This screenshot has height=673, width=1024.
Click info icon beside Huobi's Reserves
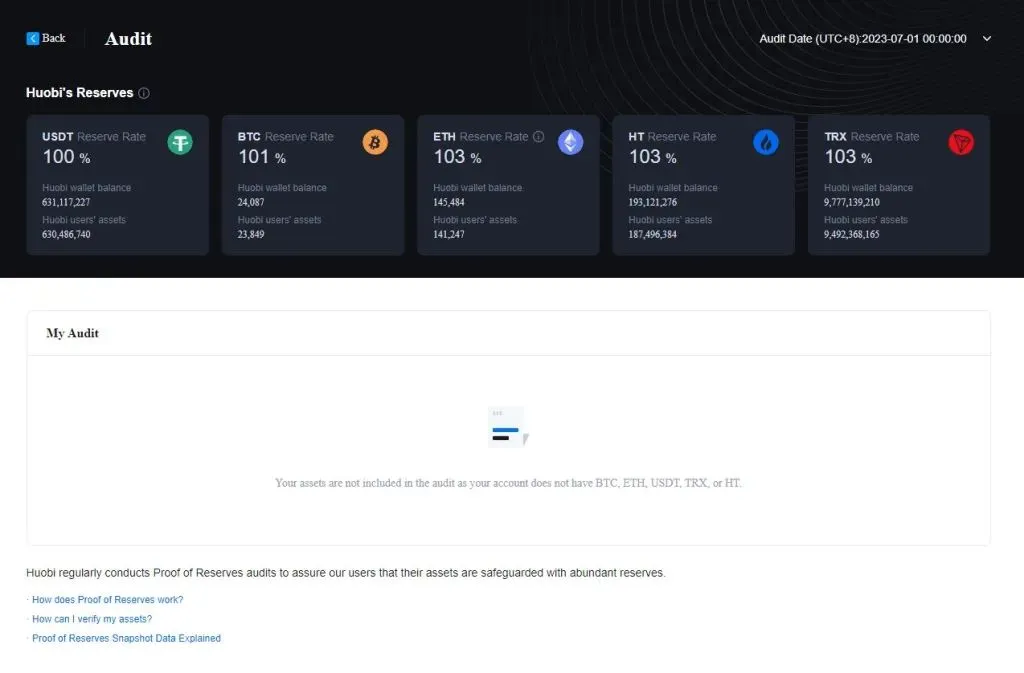coord(144,93)
